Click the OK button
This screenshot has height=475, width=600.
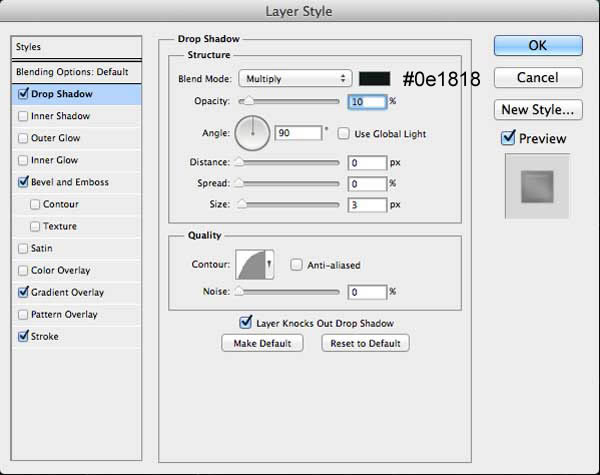pos(538,46)
